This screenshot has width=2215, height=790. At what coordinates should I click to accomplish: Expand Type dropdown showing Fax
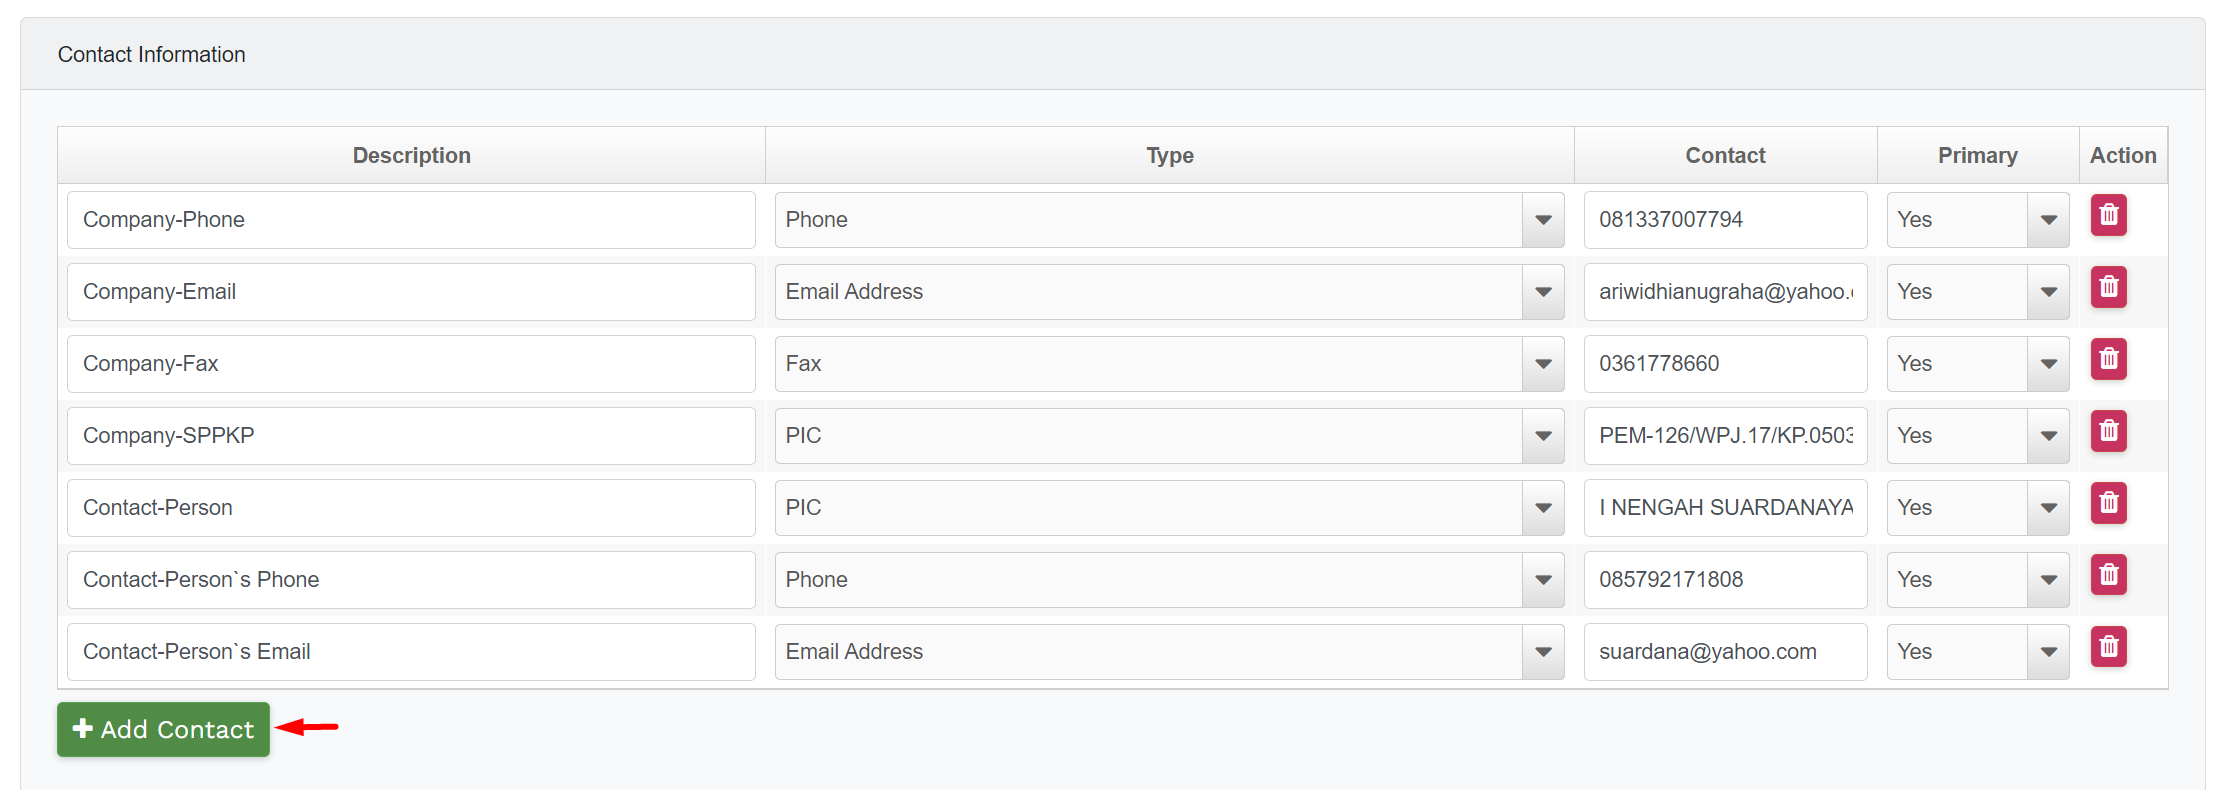point(1168,364)
